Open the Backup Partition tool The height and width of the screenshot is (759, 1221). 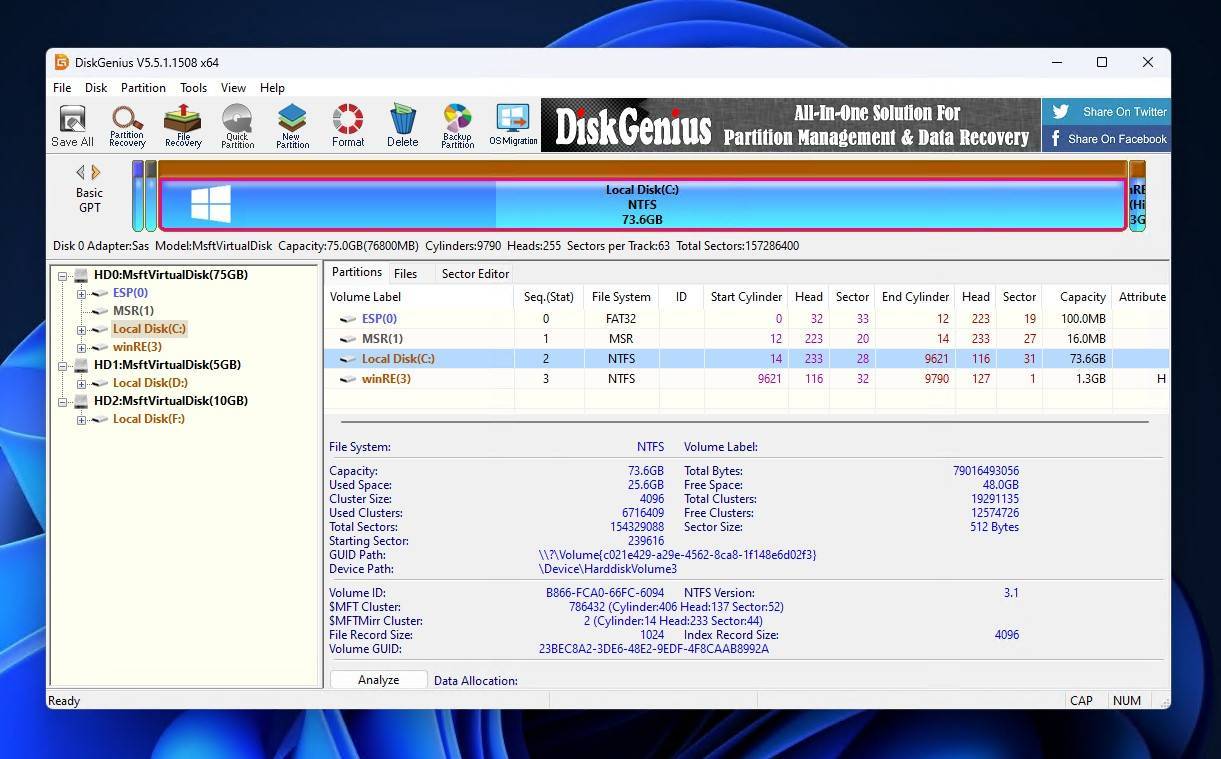[457, 126]
